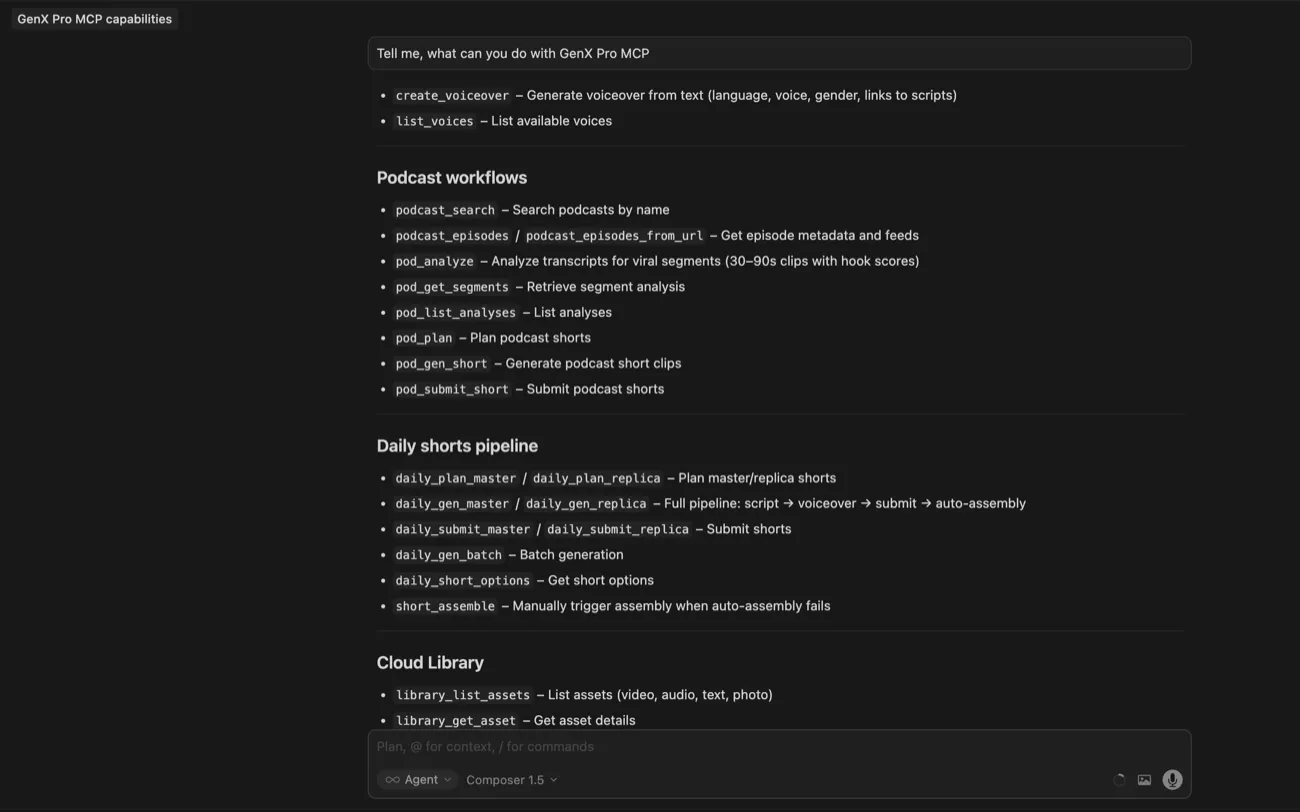Expand the Agent mode dropdown chevron
Viewport: 1300px width, 812px height.
point(447,780)
